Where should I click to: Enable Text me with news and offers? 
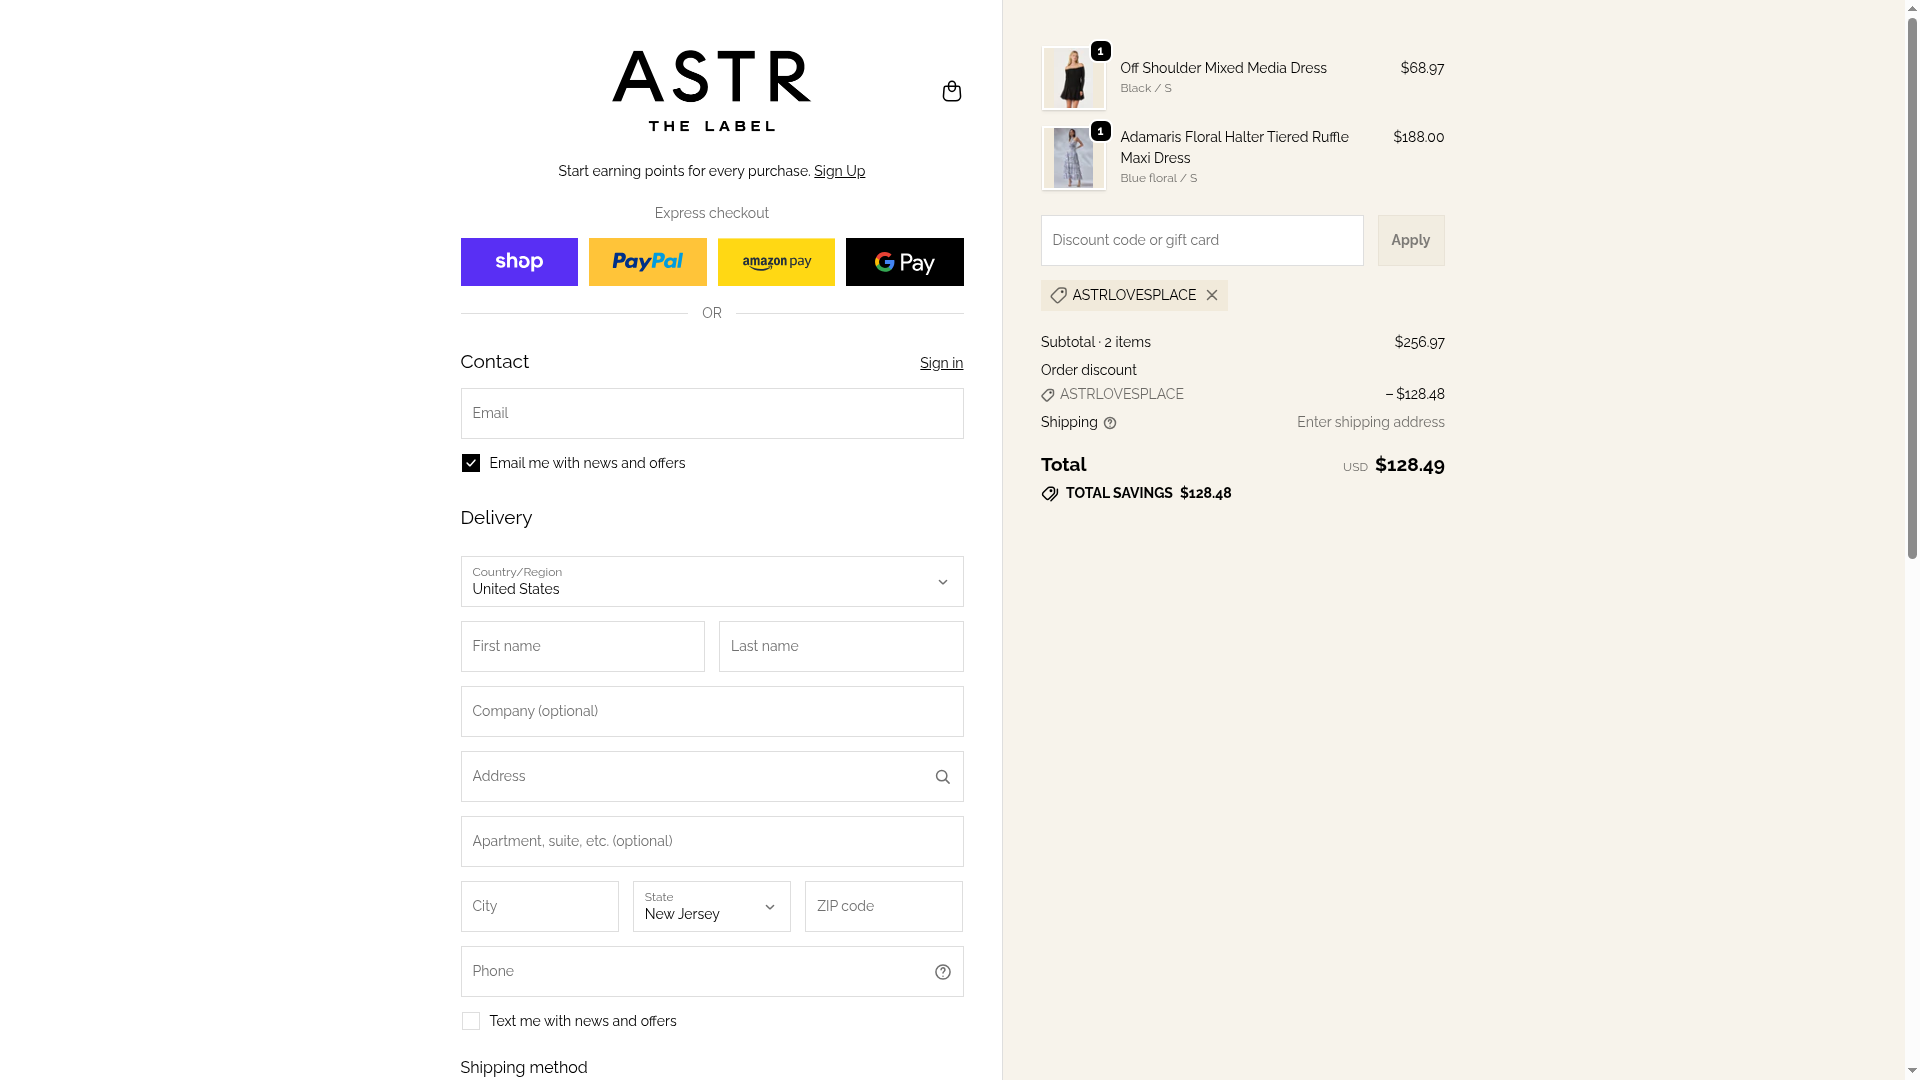click(x=471, y=1021)
